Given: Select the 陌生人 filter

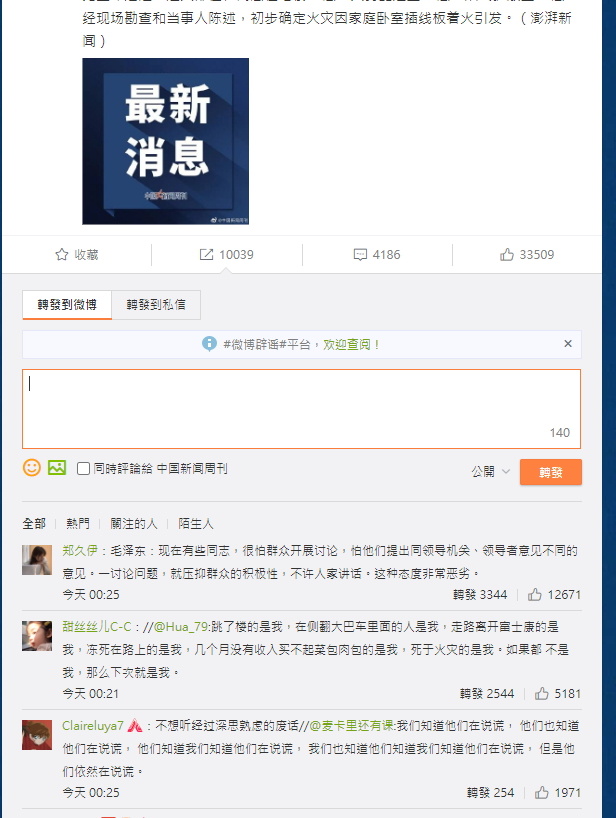Looking at the screenshot, I should [196, 523].
